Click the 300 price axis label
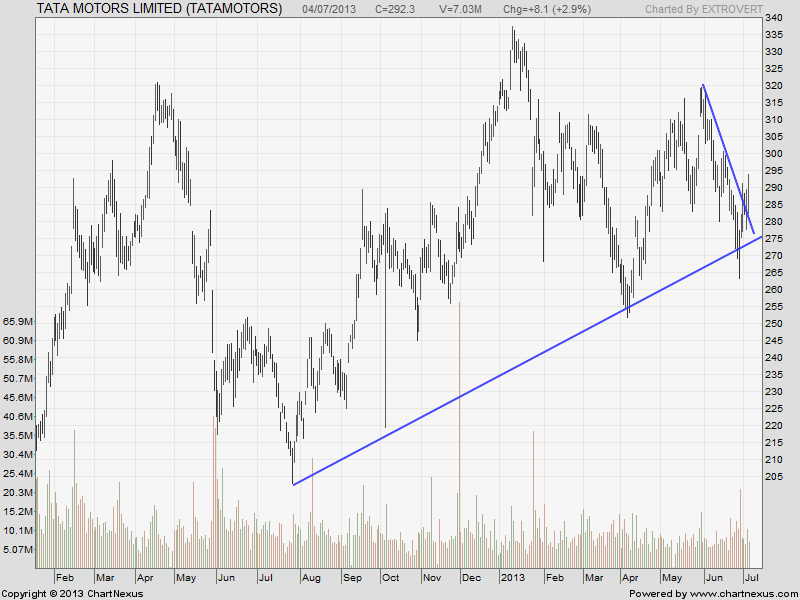 point(773,154)
